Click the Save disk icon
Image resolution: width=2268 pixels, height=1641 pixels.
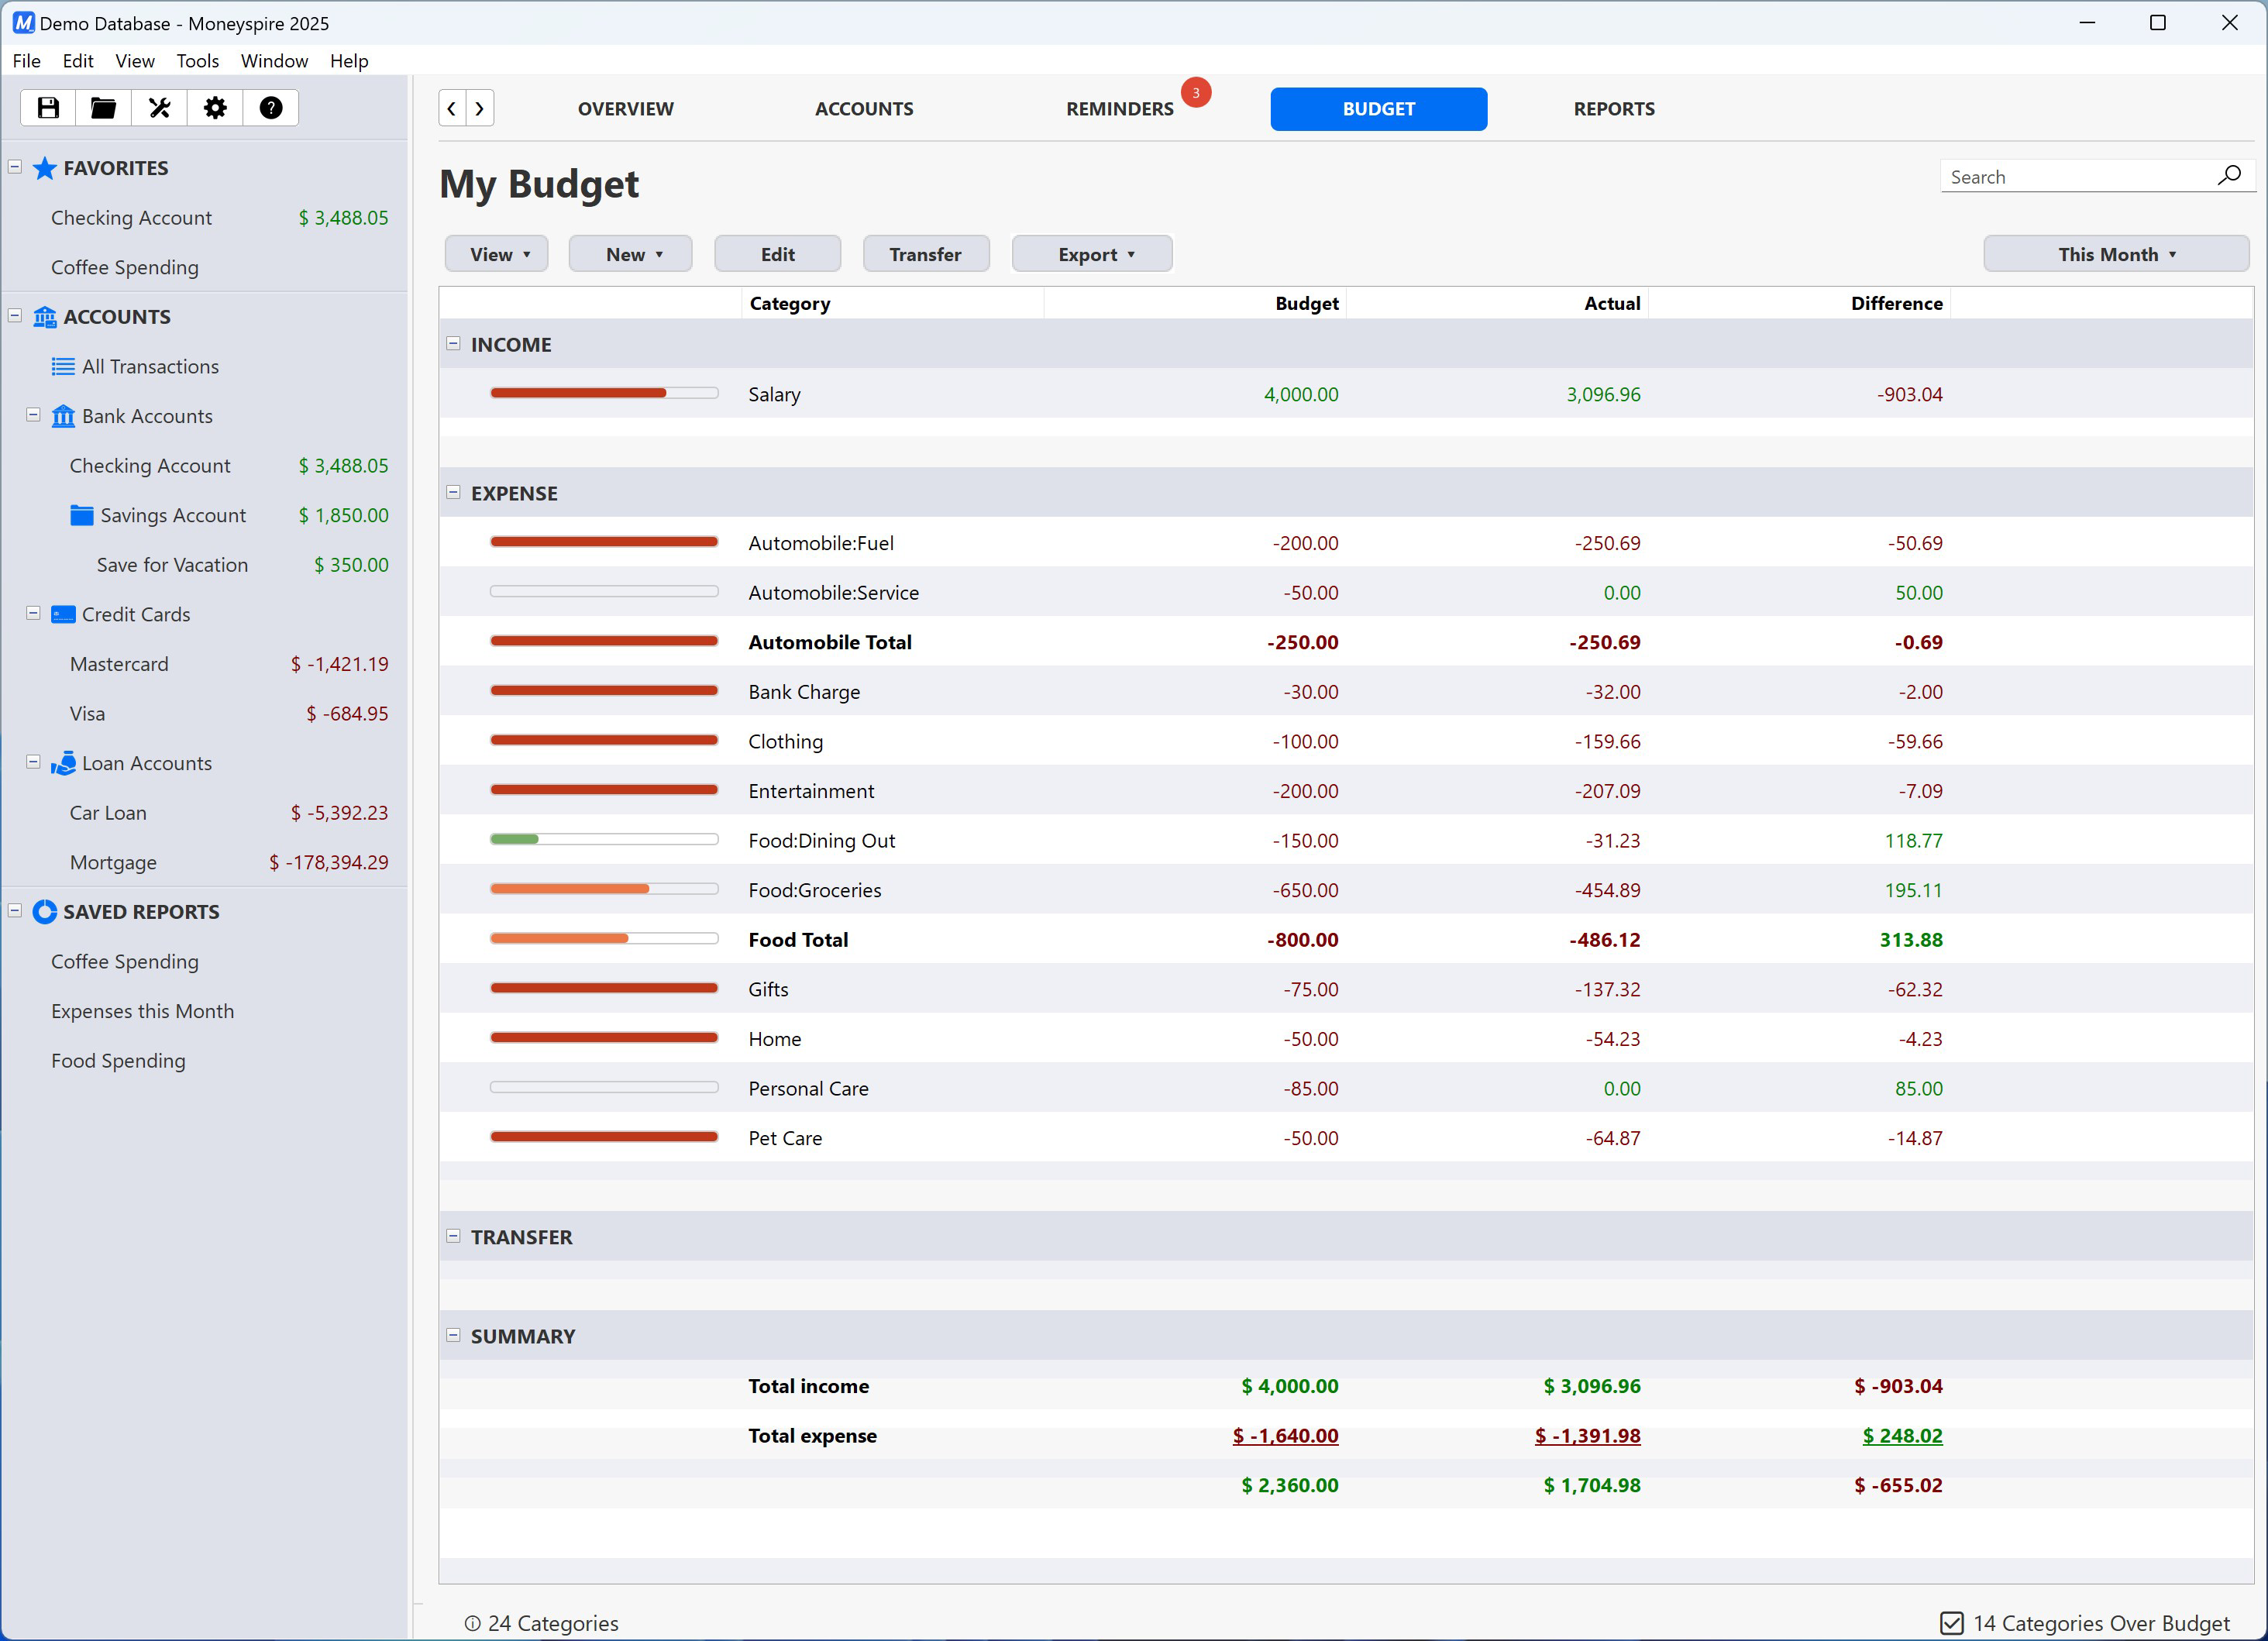click(48, 108)
